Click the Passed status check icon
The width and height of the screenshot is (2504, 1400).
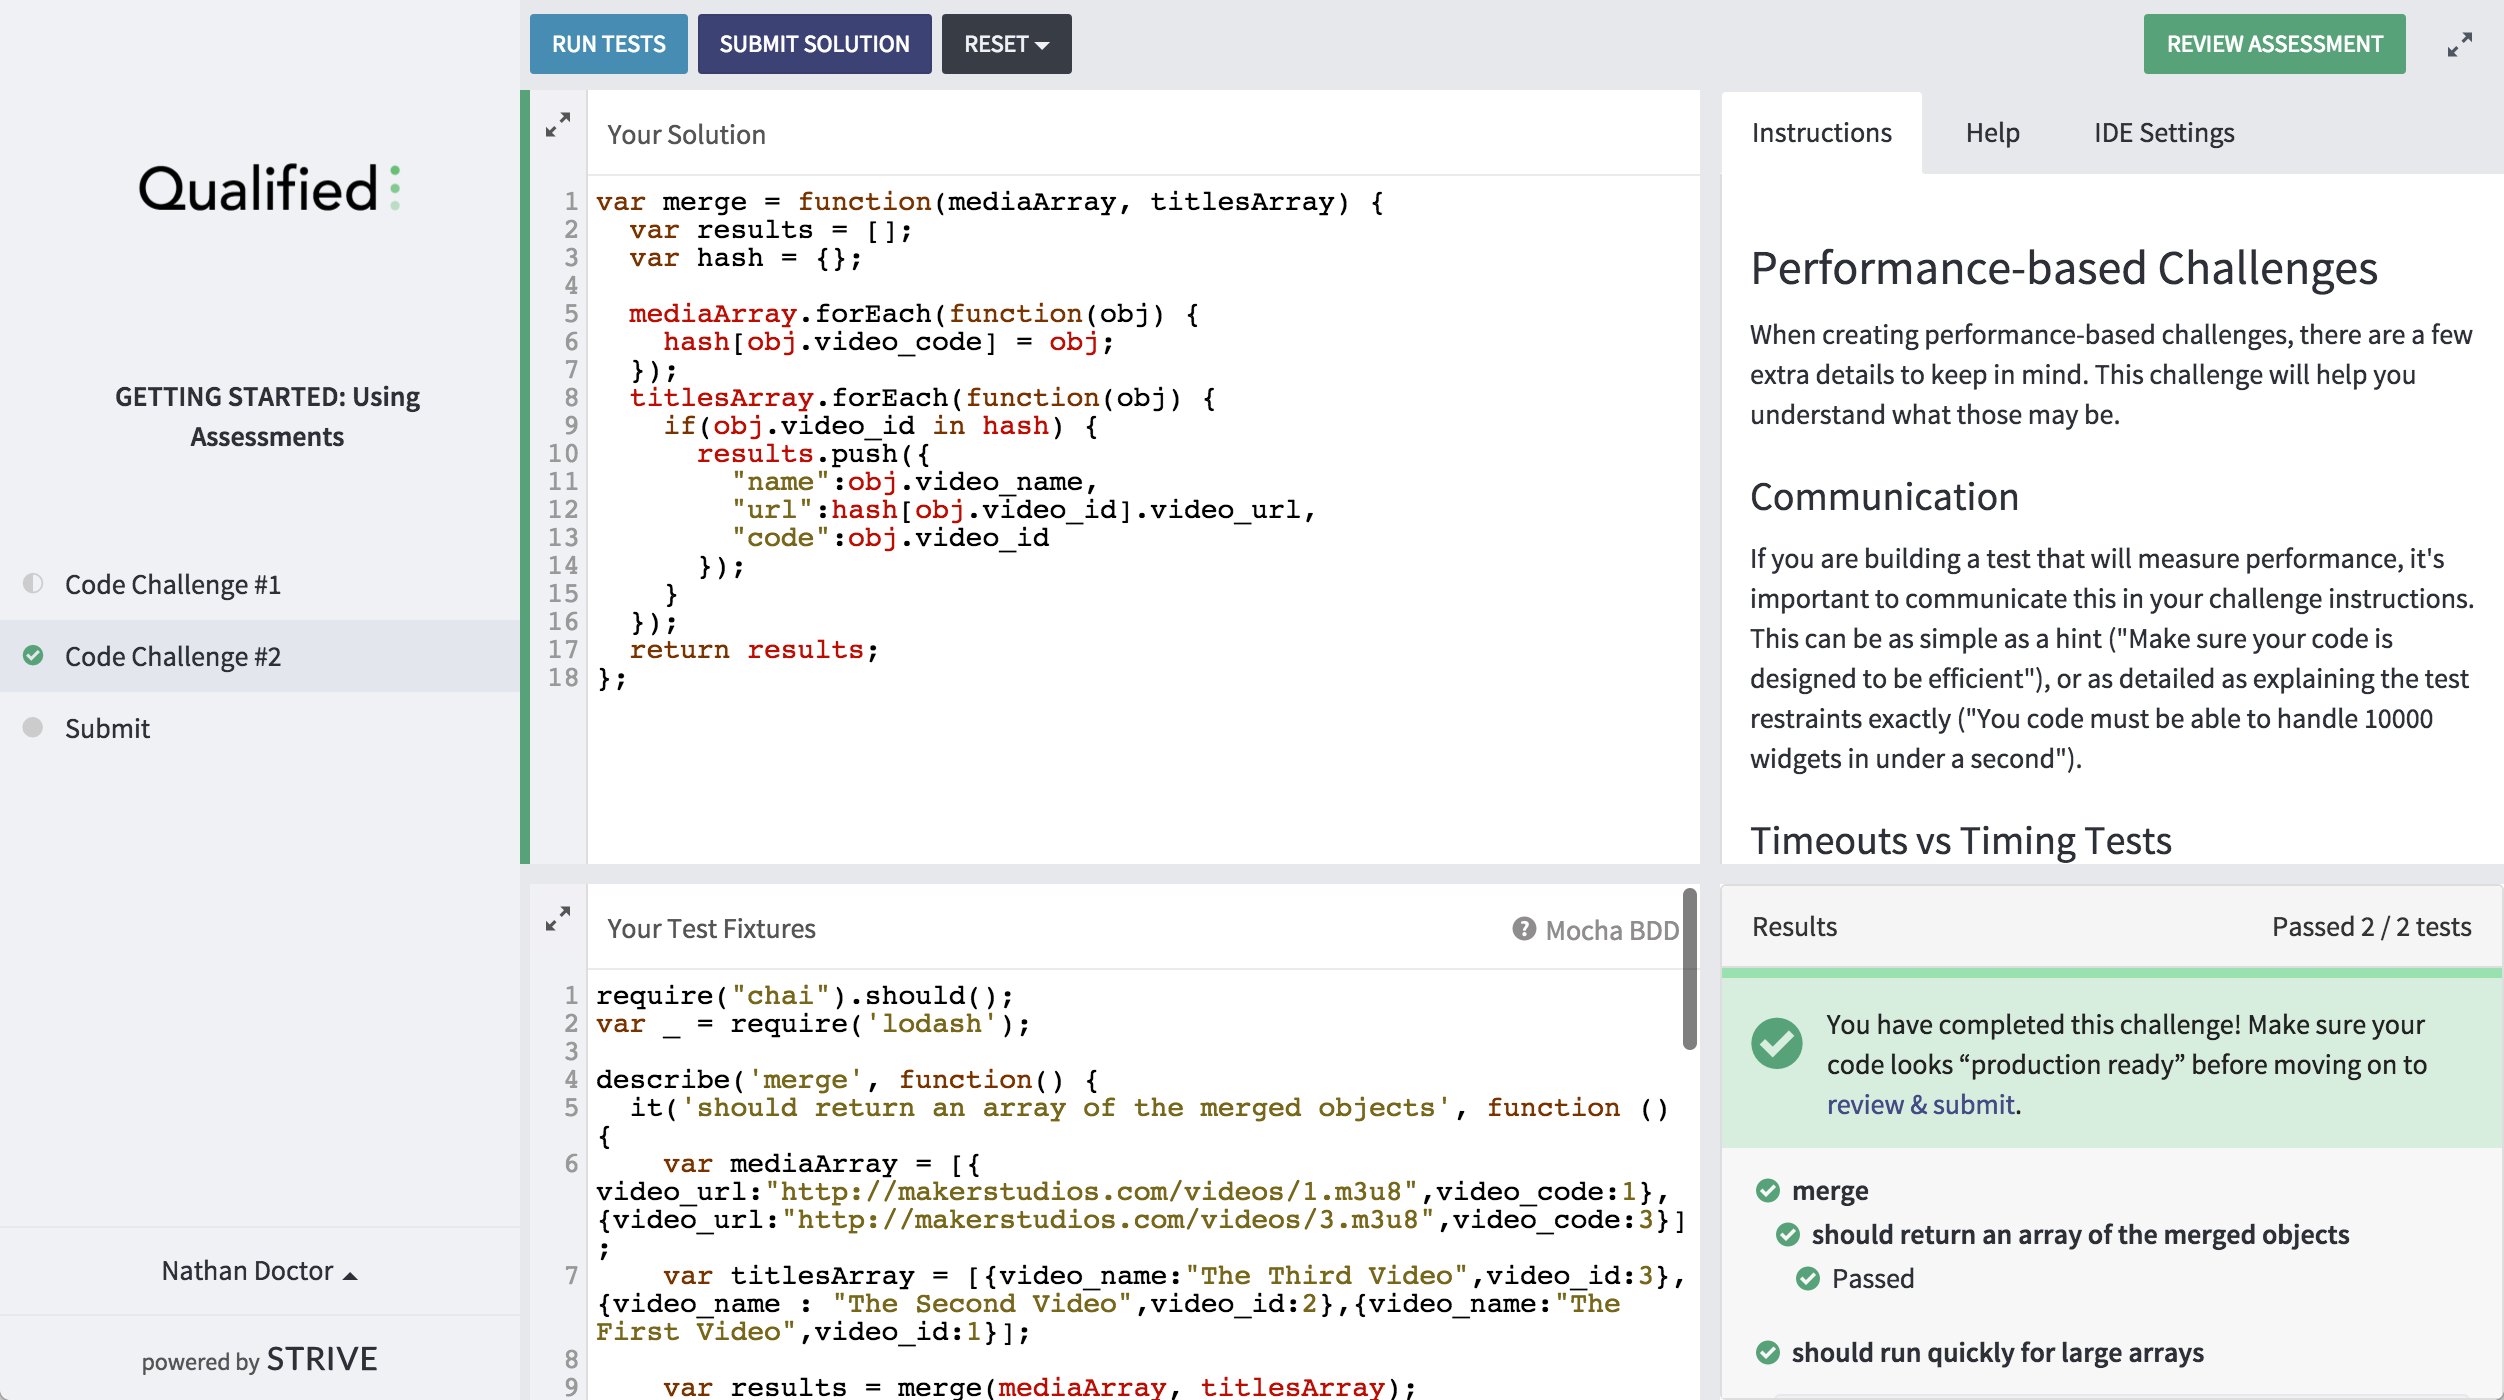[x=1808, y=1278]
